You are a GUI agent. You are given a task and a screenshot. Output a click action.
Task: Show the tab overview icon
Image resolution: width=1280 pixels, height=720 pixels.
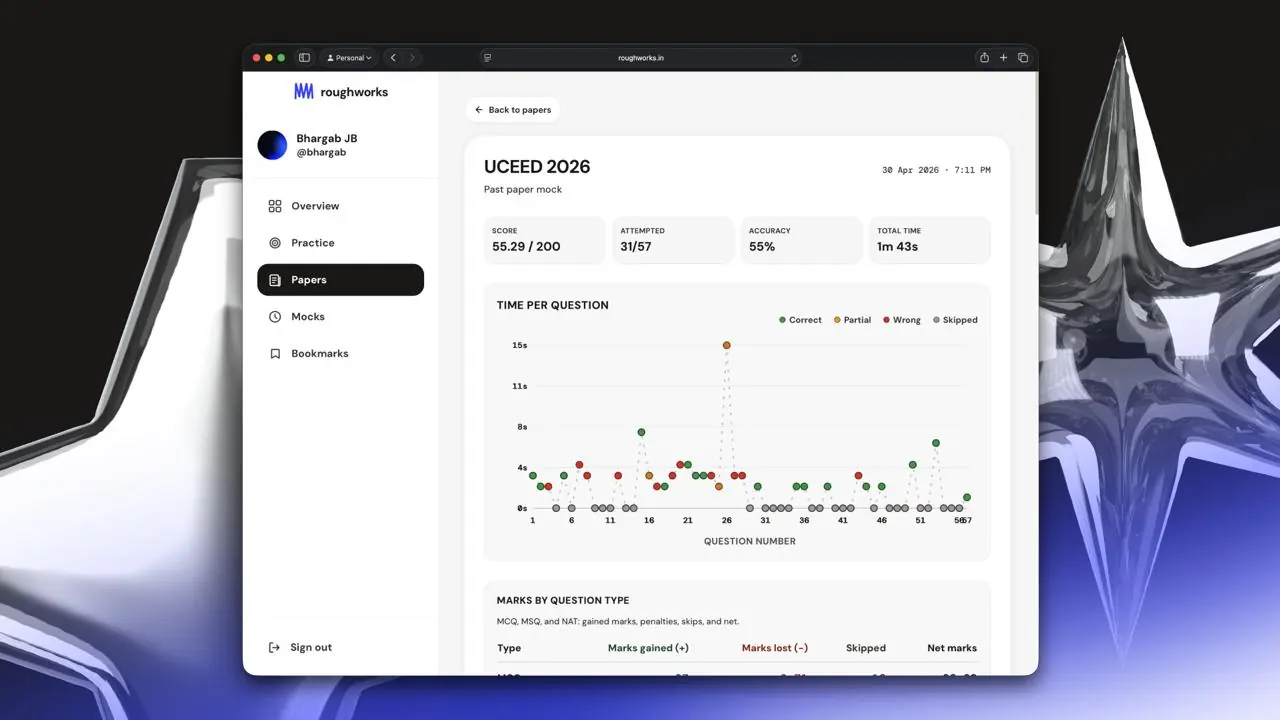[1022, 58]
